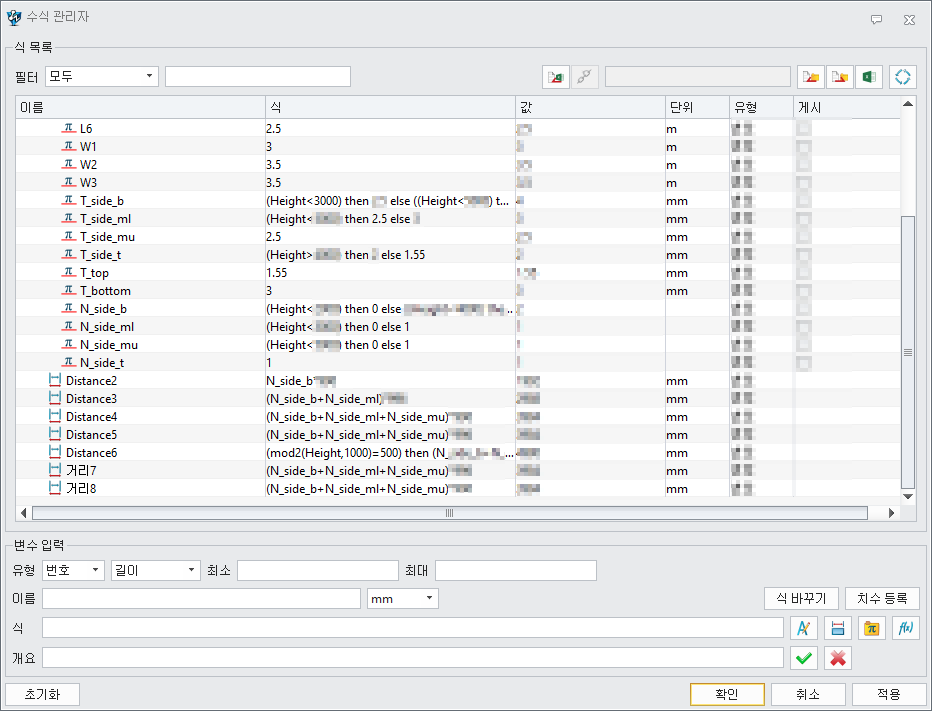Open the 필터 dropdown showing 모두
Viewport: 932px width, 711px height.
point(102,77)
